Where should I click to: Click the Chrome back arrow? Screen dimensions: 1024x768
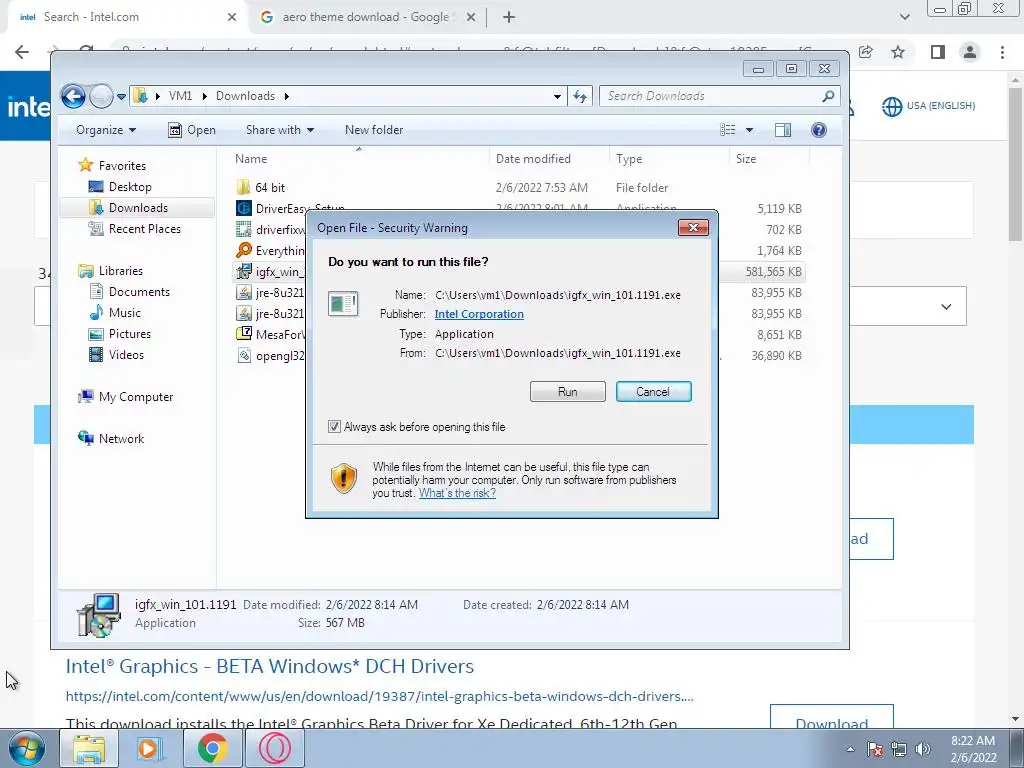tap(22, 52)
